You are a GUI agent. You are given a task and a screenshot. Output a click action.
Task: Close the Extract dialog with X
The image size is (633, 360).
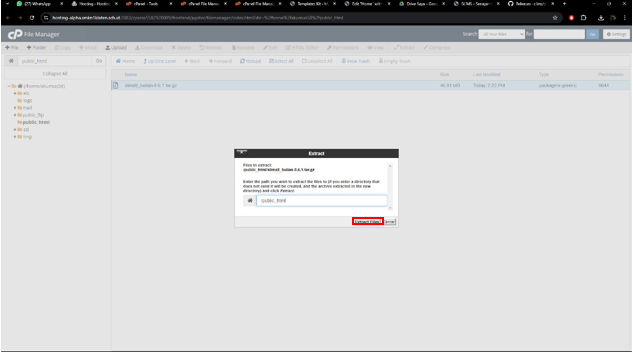pyautogui.click(x=242, y=153)
